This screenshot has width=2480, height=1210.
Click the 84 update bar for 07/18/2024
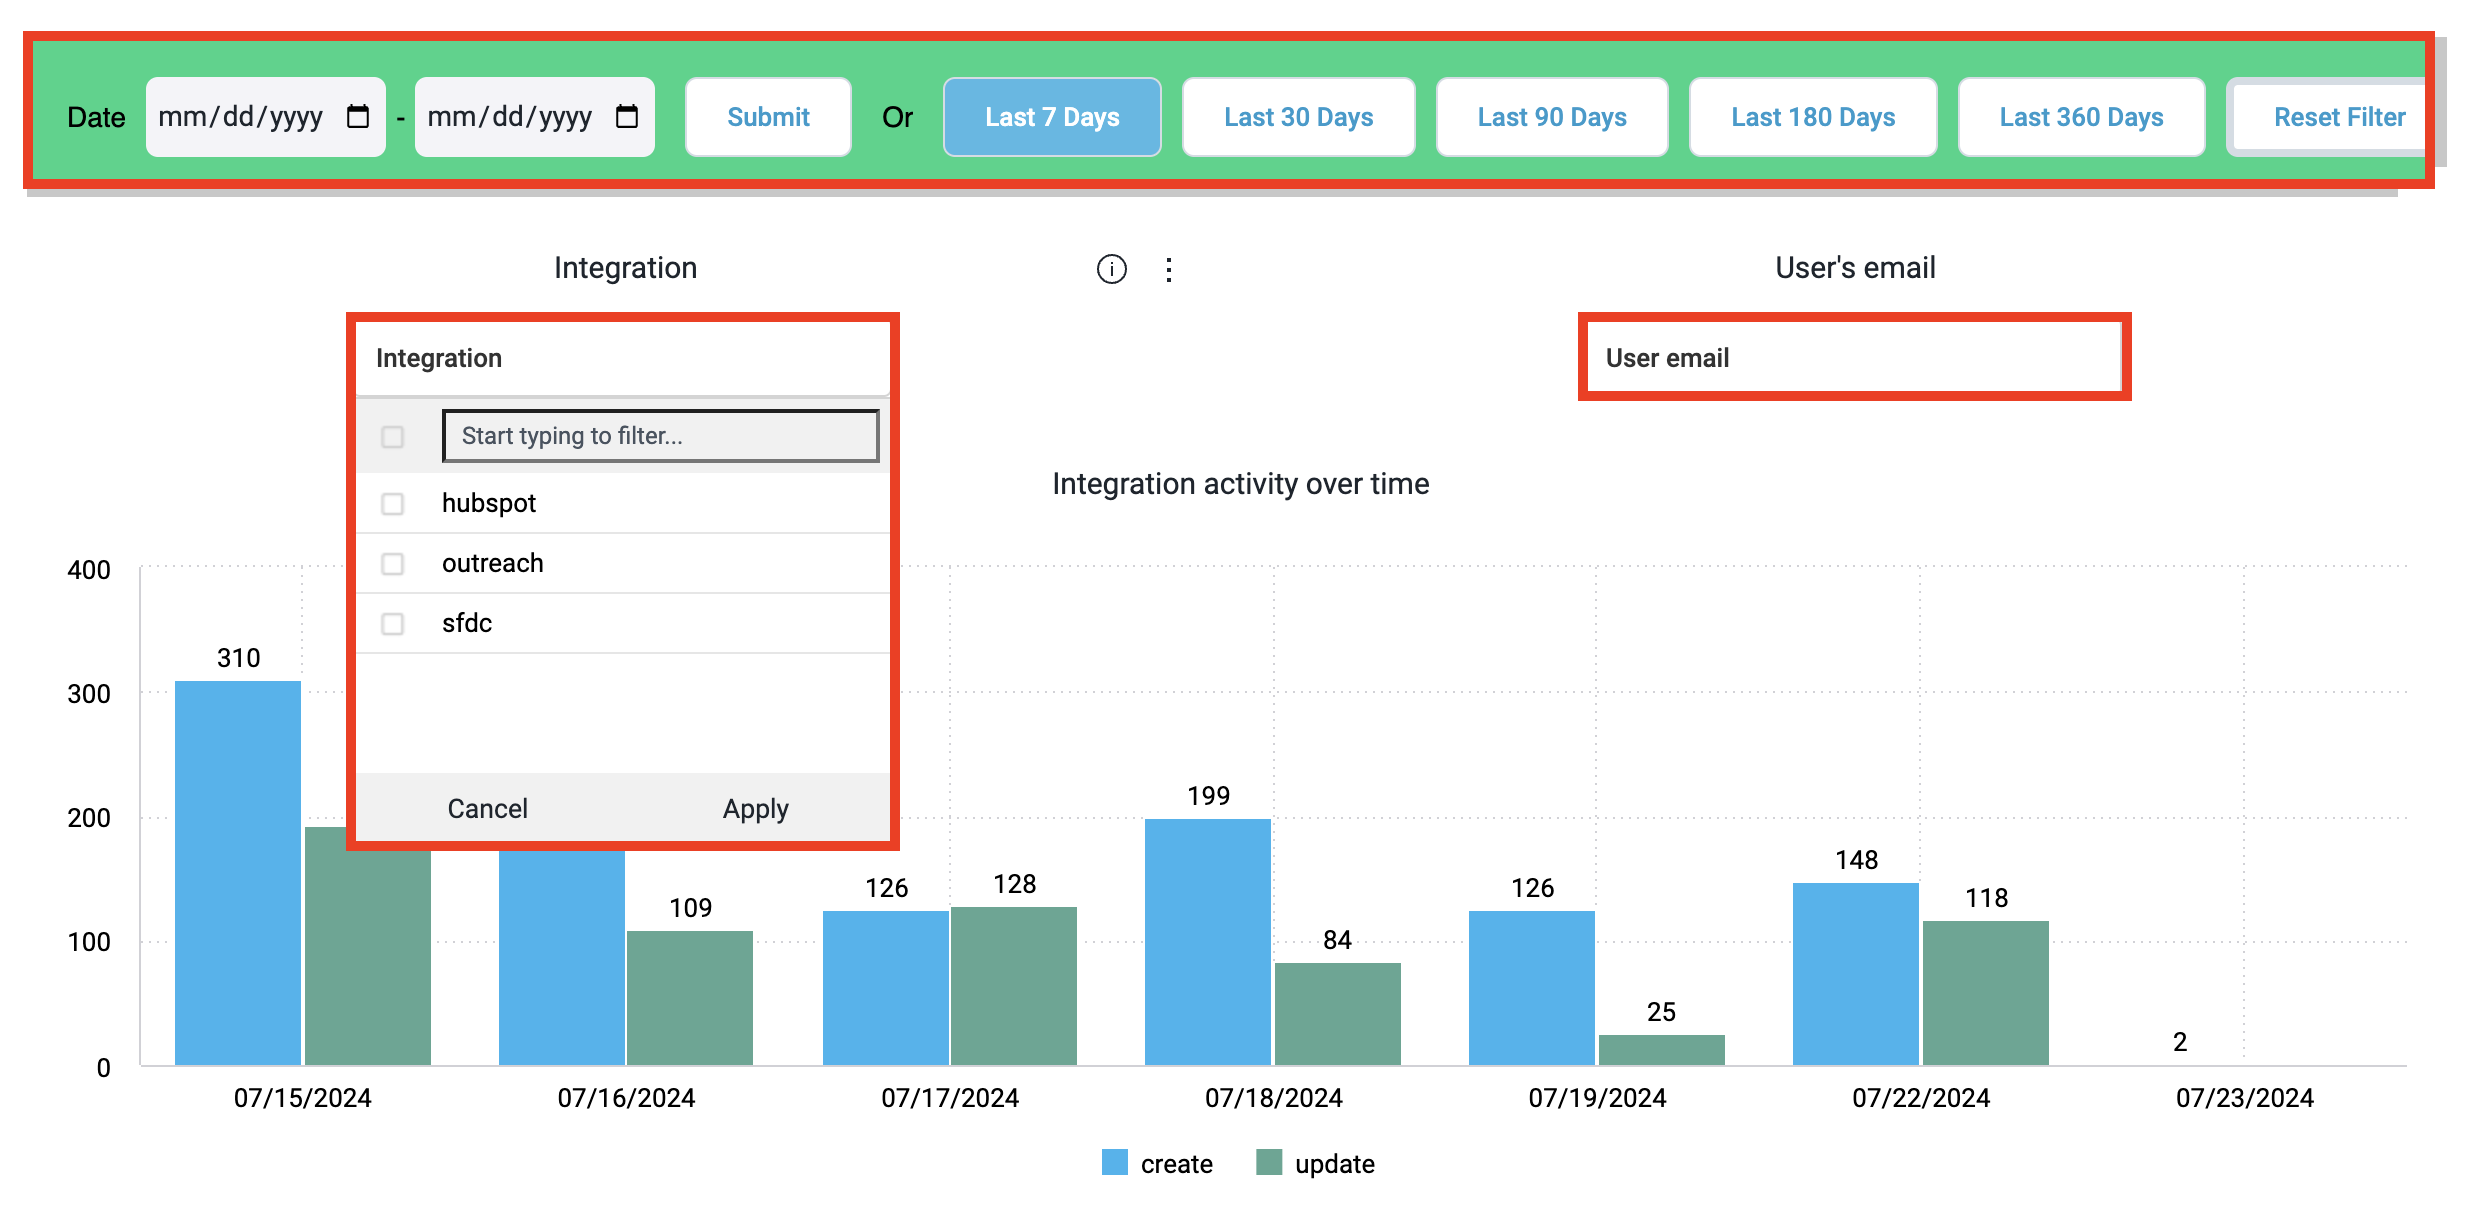point(1338,1014)
